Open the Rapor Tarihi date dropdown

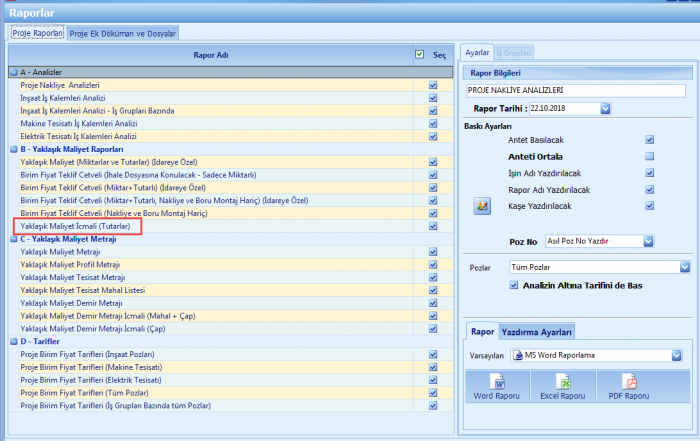click(606, 108)
